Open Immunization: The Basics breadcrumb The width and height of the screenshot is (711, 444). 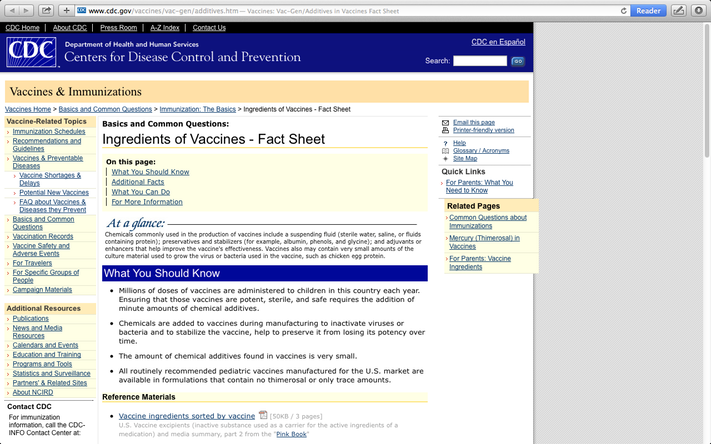pos(198,109)
